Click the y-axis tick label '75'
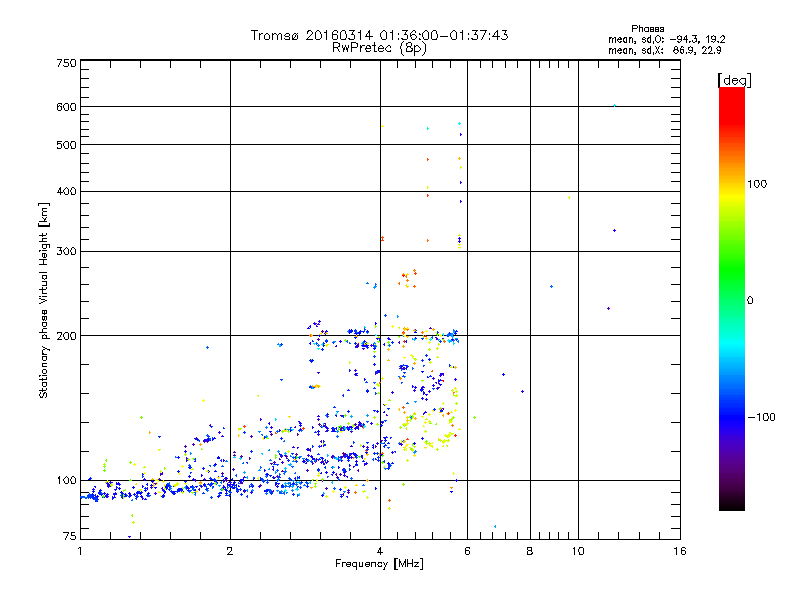Viewport: 800px width, 600px height. [70, 536]
